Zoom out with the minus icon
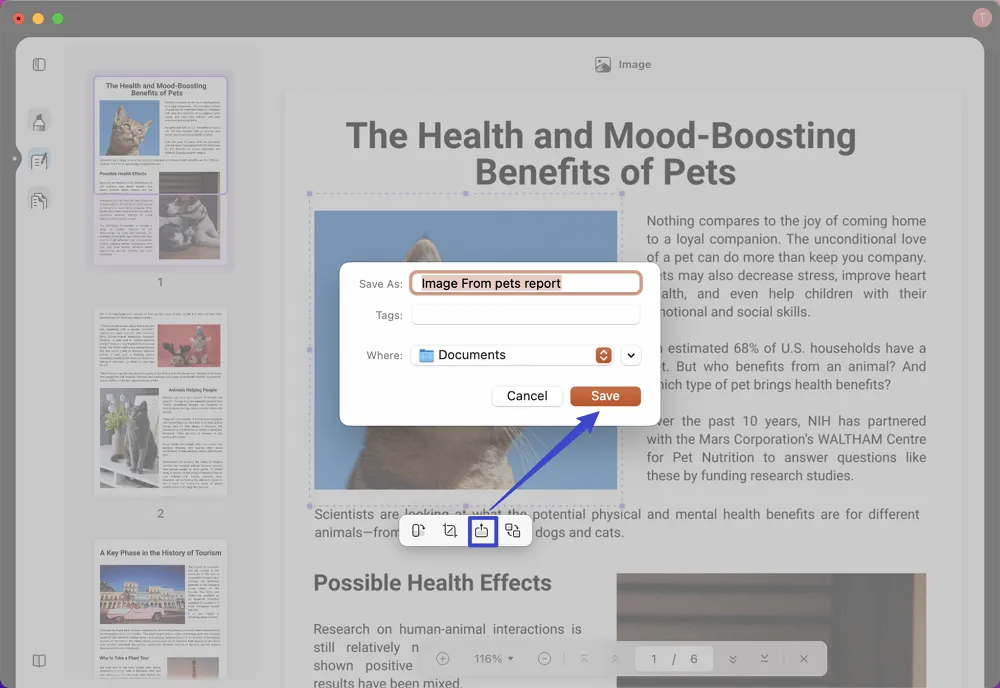 (544, 659)
